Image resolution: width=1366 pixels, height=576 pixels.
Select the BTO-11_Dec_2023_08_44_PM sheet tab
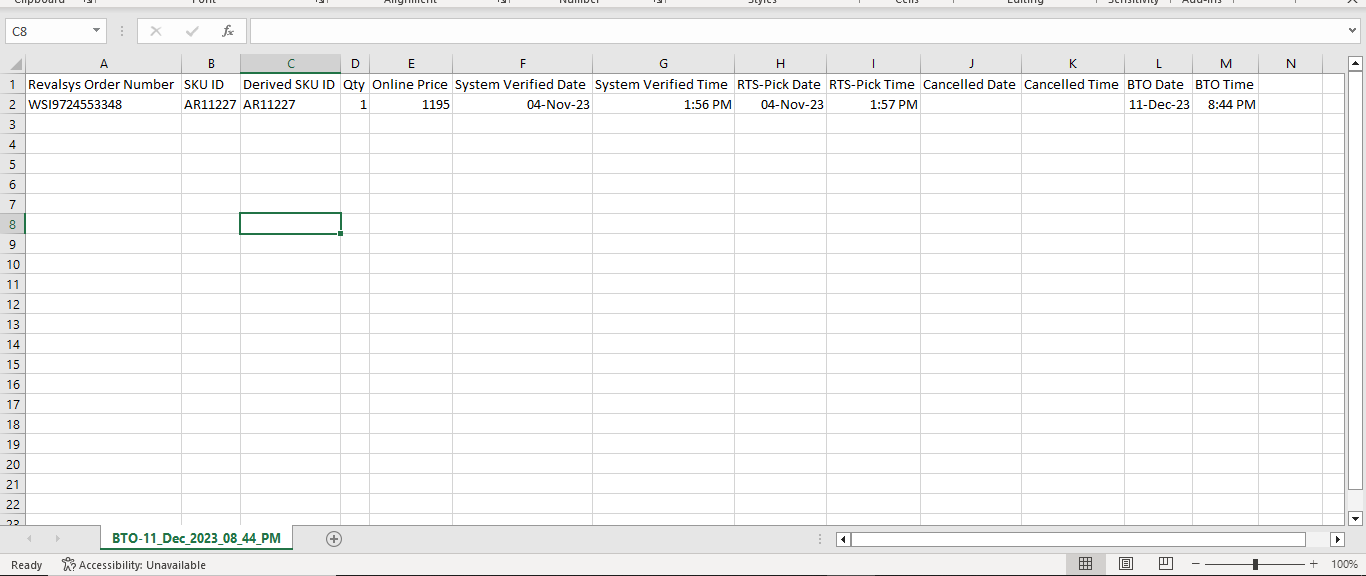[196, 538]
